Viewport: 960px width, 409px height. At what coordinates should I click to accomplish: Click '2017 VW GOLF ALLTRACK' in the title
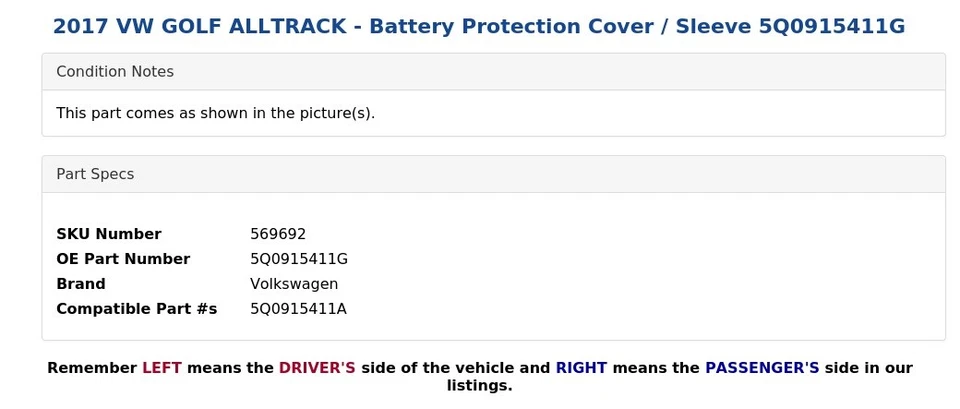pyautogui.click(x=198, y=27)
